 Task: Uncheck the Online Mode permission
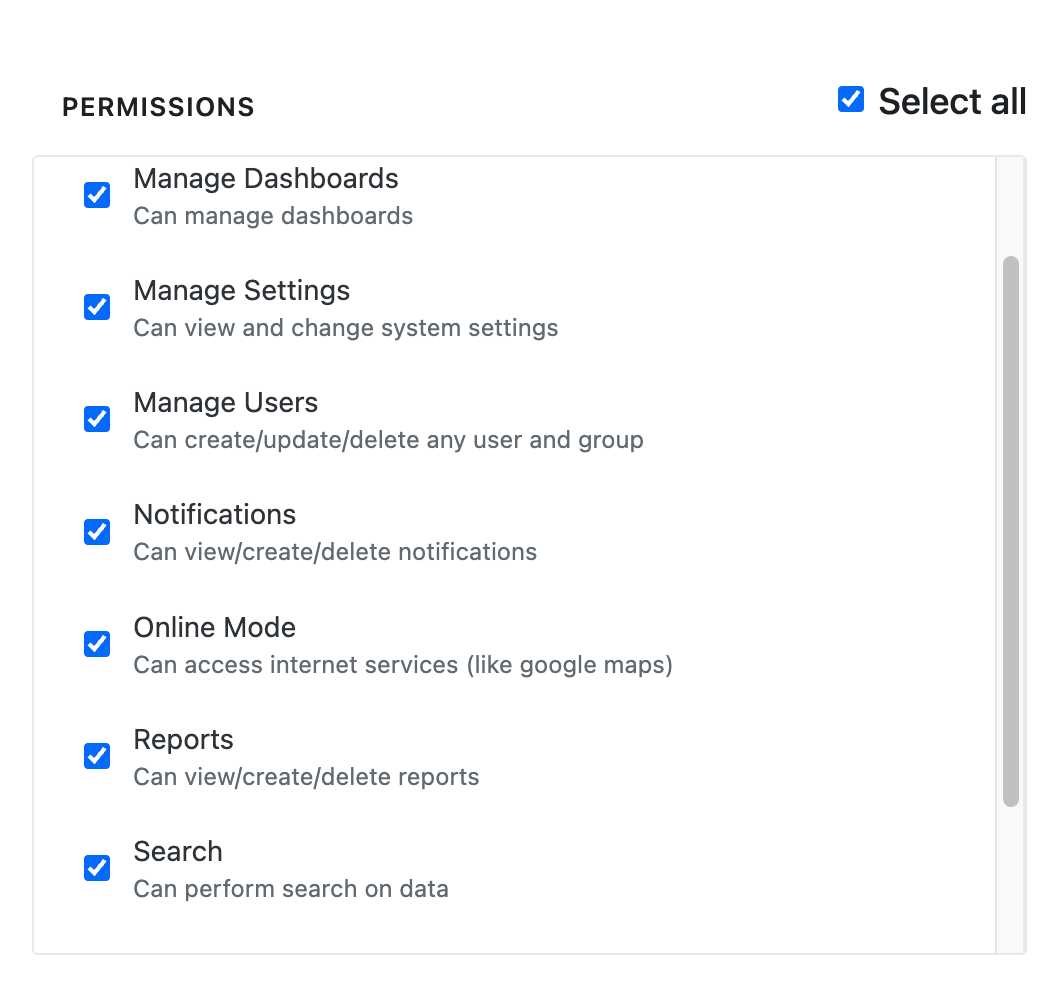[x=97, y=644]
